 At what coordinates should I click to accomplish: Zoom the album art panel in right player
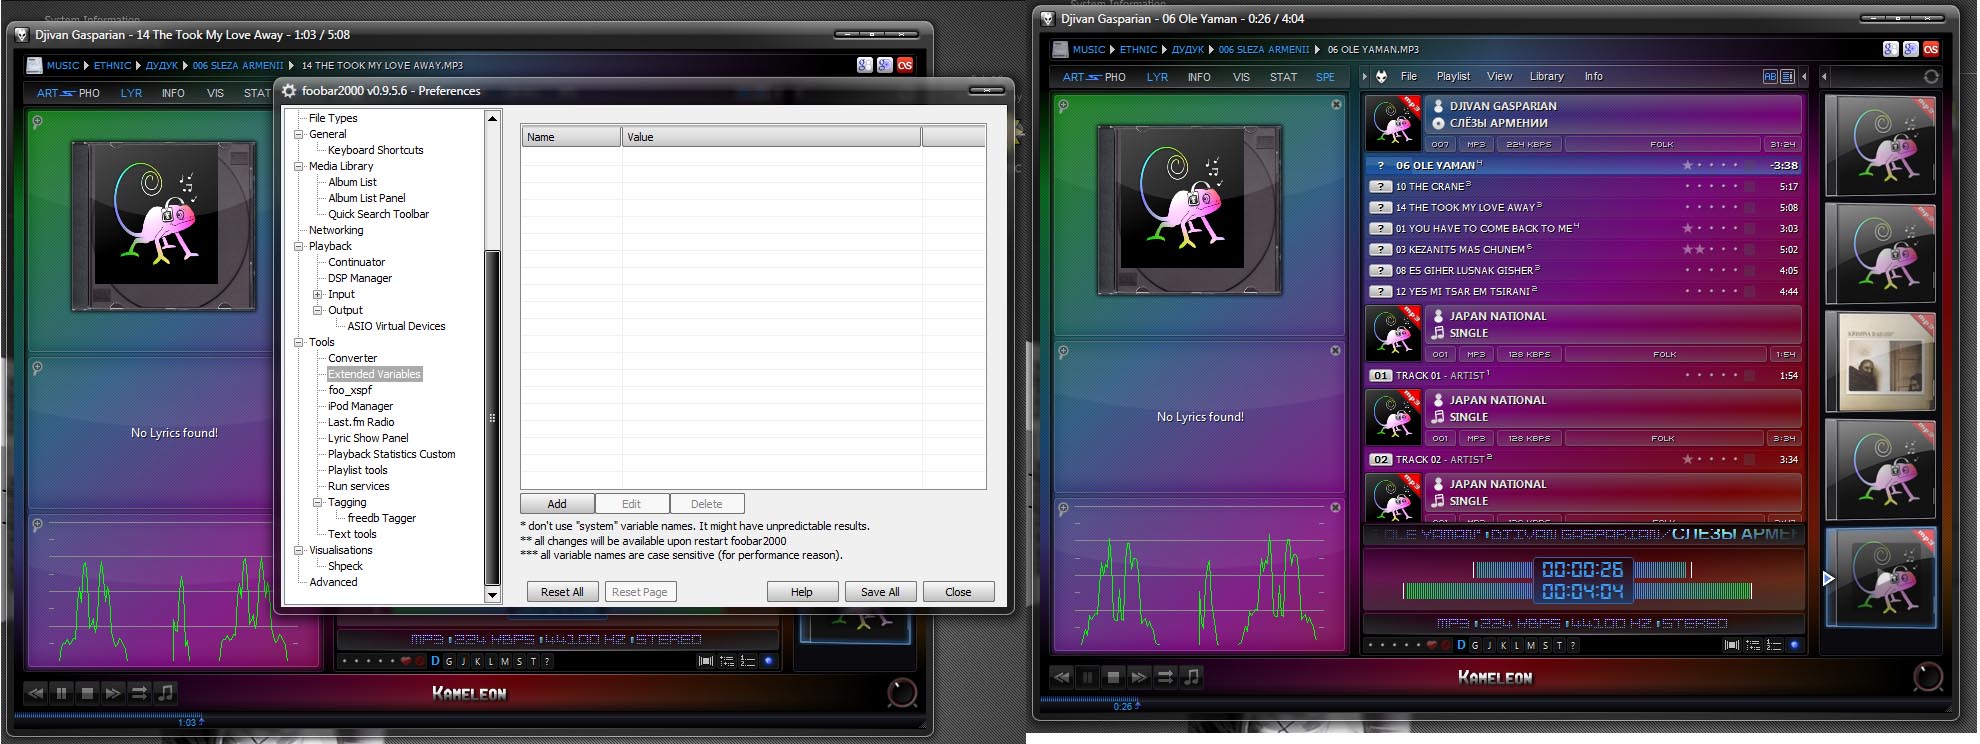(x=1063, y=105)
